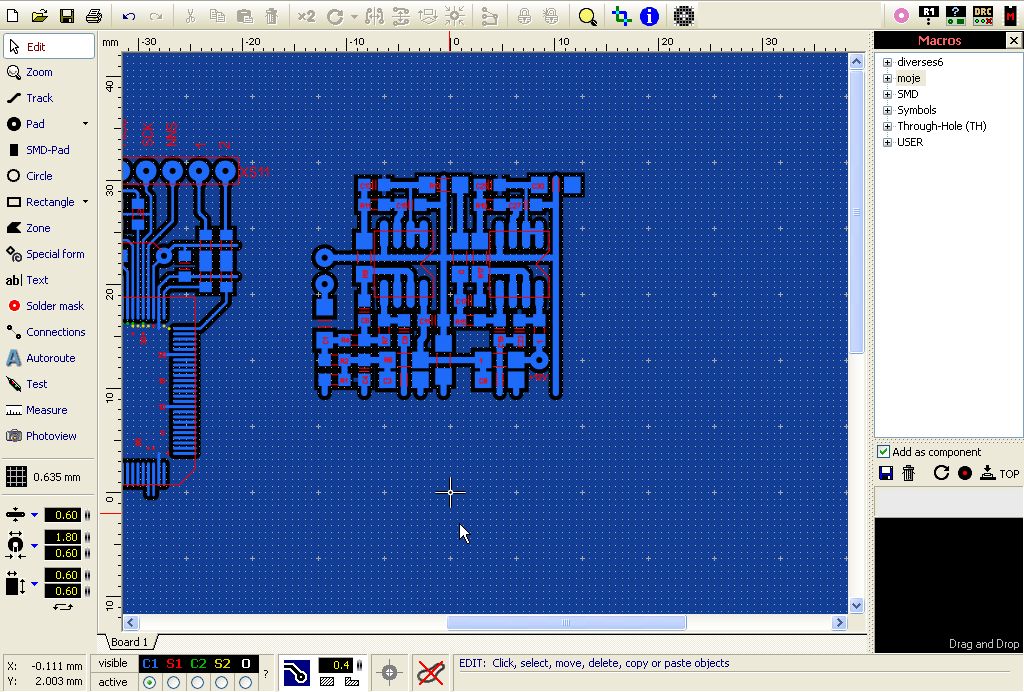Click the Print icon in toolbar
1024x692 pixels.
click(94, 16)
